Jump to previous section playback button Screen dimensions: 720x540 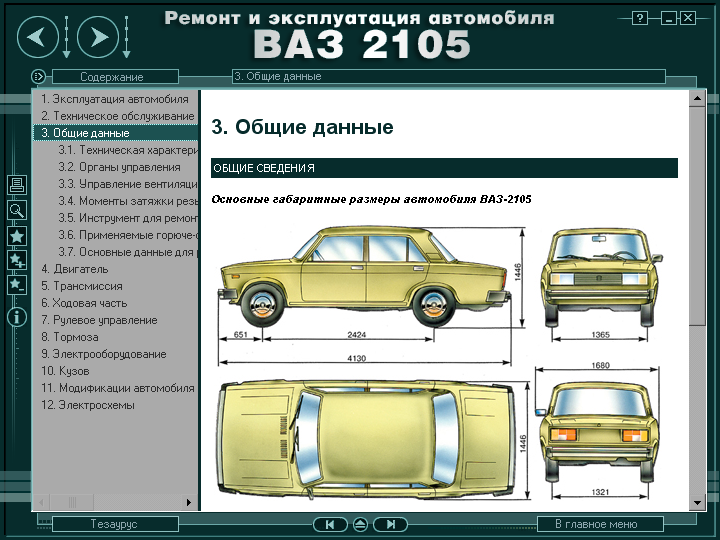[x=330, y=524]
